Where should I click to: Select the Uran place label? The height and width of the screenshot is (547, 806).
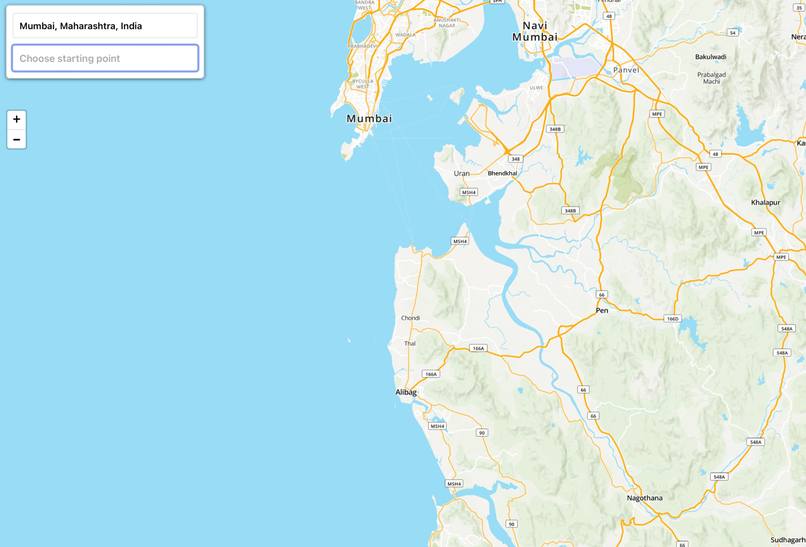coord(462,173)
